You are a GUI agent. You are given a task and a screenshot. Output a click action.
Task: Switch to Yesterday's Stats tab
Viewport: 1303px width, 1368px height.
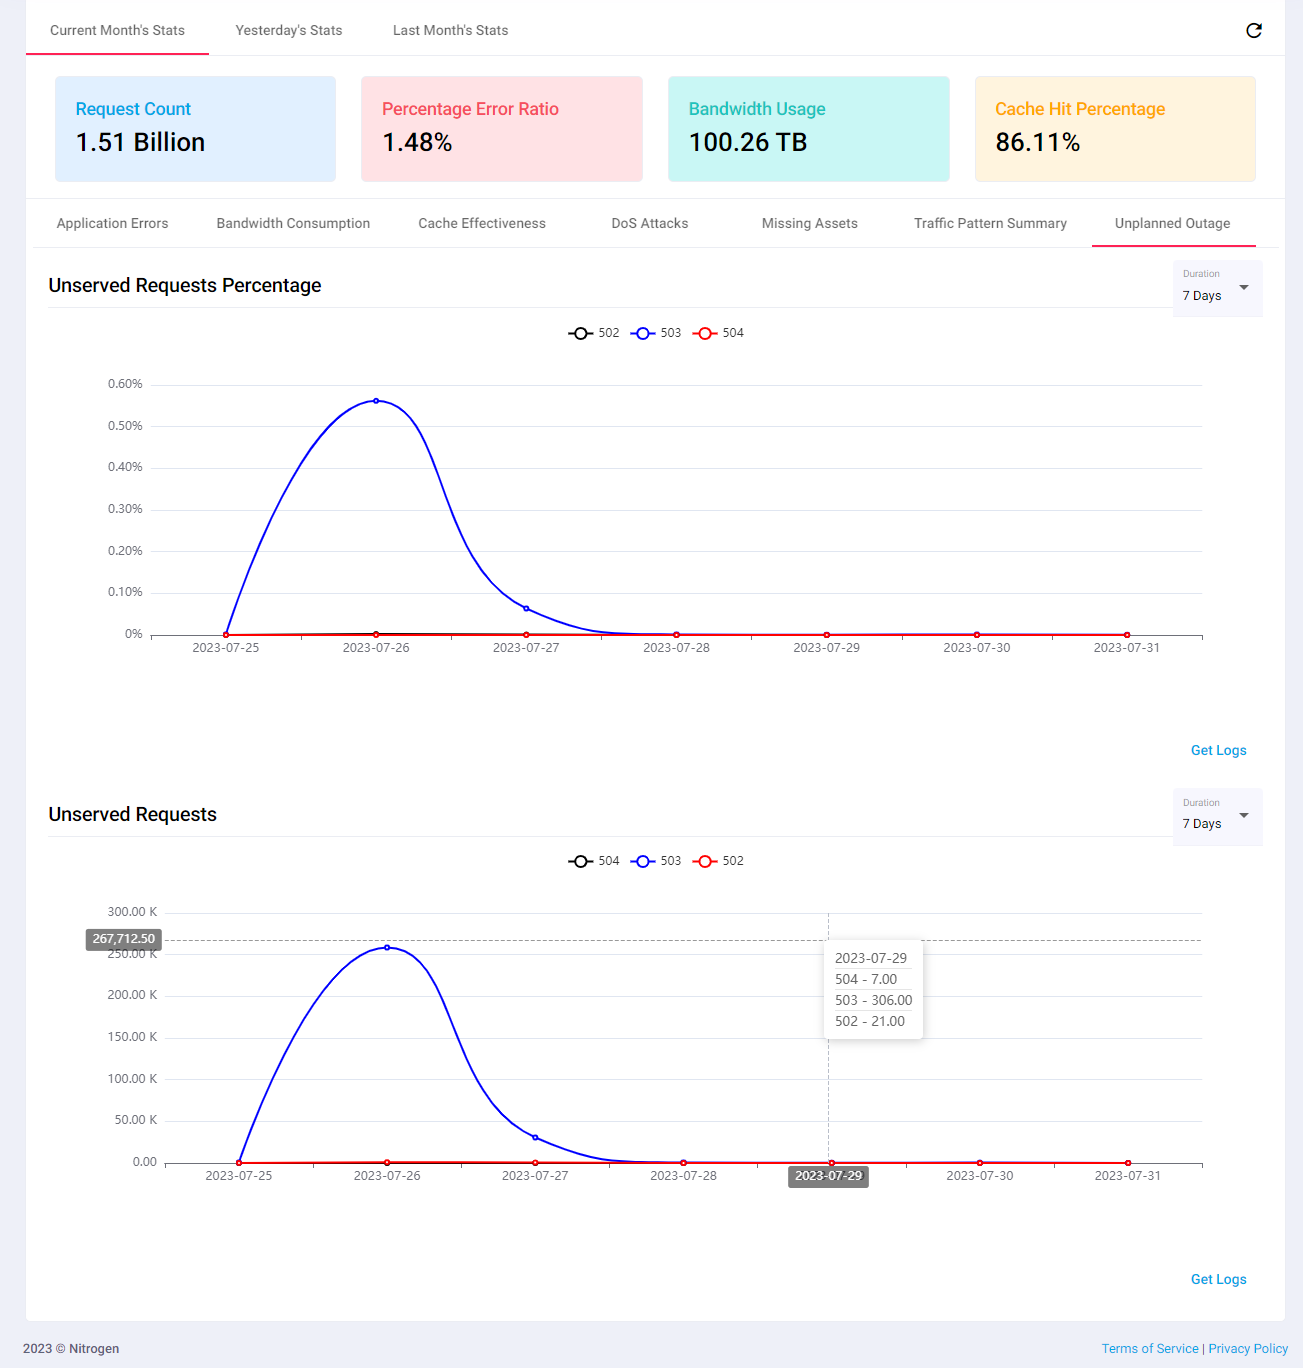pos(289,31)
